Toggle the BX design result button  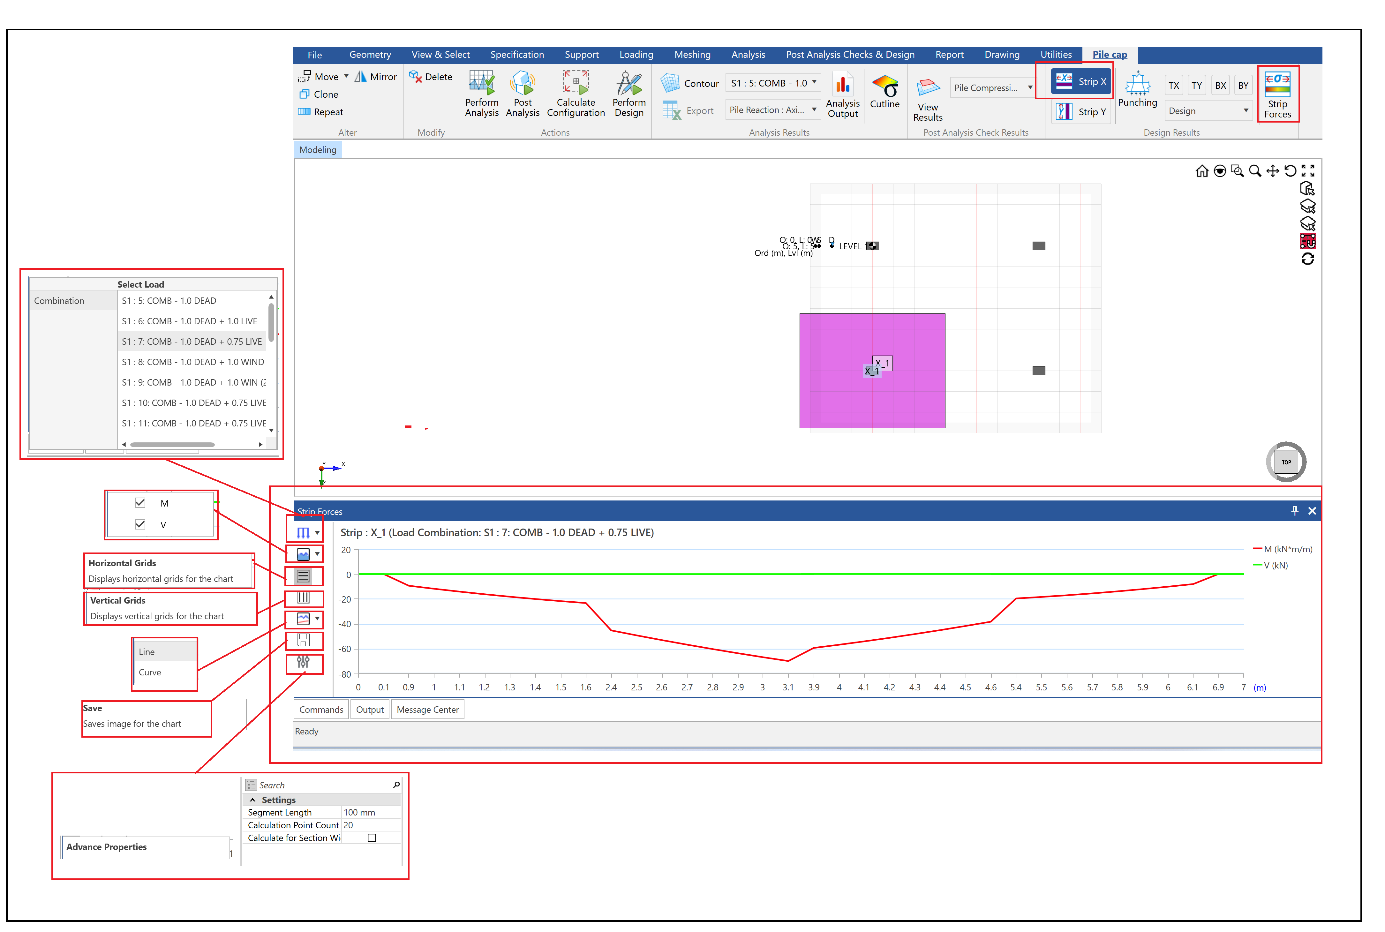[1220, 86]
